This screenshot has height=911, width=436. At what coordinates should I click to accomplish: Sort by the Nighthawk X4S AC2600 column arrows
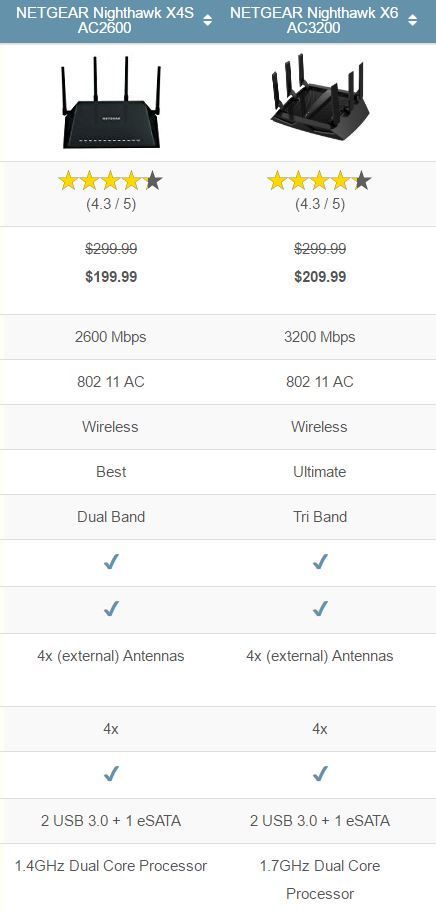point(208,20)
